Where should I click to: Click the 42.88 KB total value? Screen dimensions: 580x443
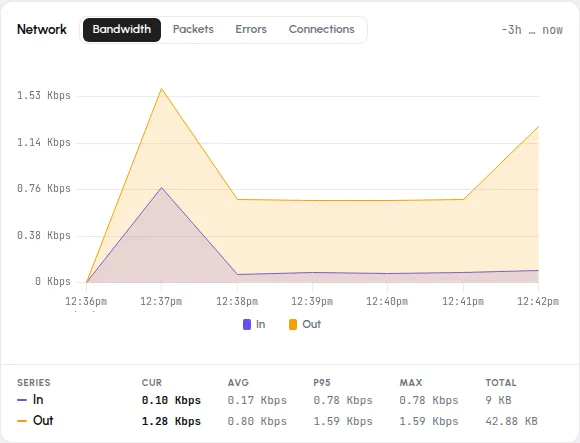[x=511, y=421]
